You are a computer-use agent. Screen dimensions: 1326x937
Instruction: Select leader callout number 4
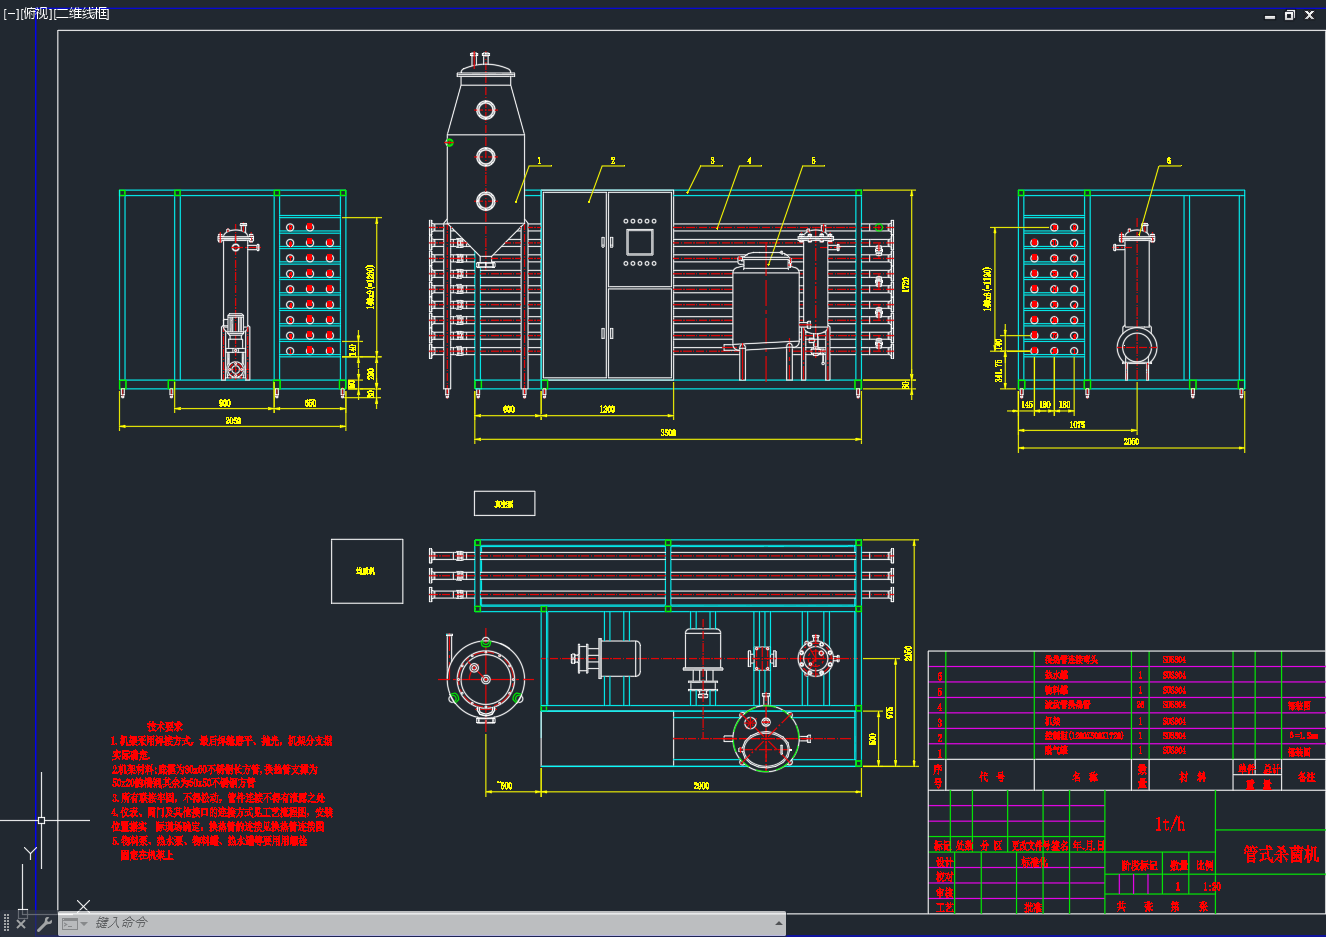point(749,160)
